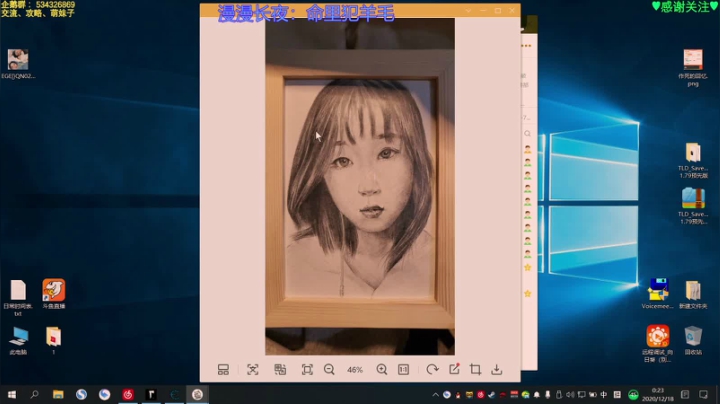The width and height of the screenshot is (720, 404).
Task: Open the black T app on taskbar
Action: [x=151, y=394]
